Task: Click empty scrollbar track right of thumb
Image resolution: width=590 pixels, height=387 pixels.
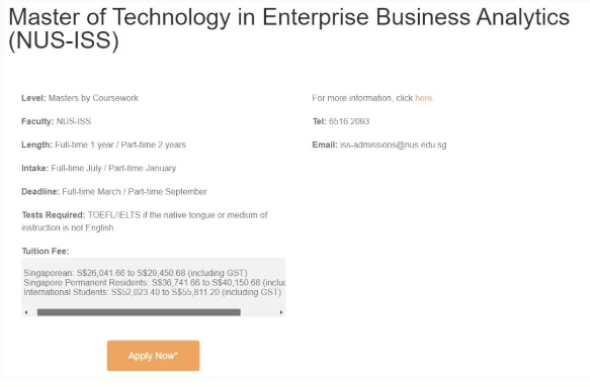Action: coord(259,312)
